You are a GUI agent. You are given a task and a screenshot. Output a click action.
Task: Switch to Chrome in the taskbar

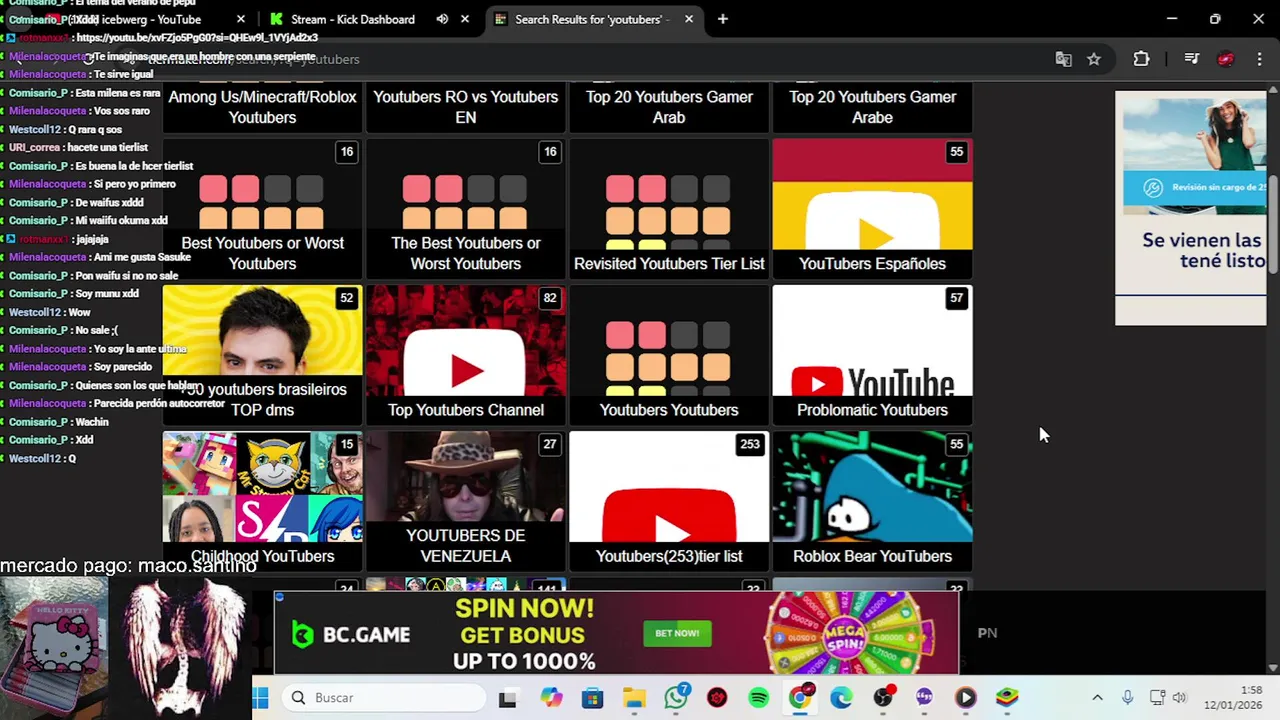click(800, 697)
